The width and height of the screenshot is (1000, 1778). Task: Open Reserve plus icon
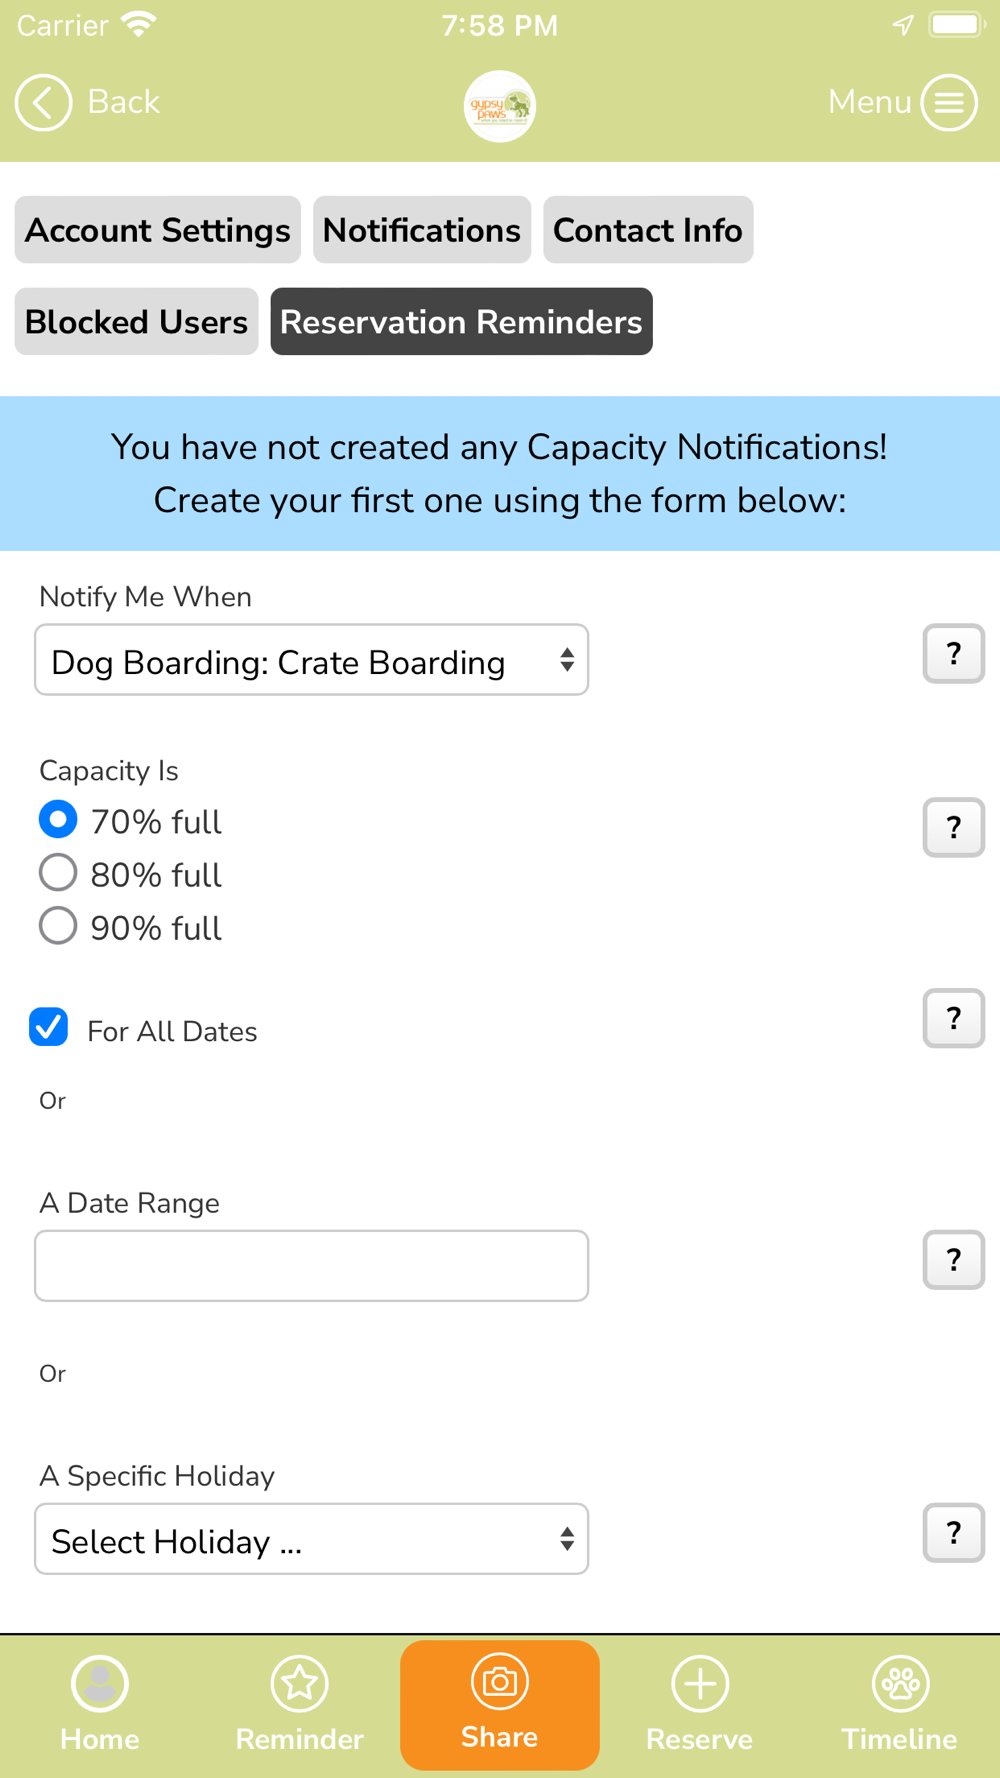[700, 1705]
